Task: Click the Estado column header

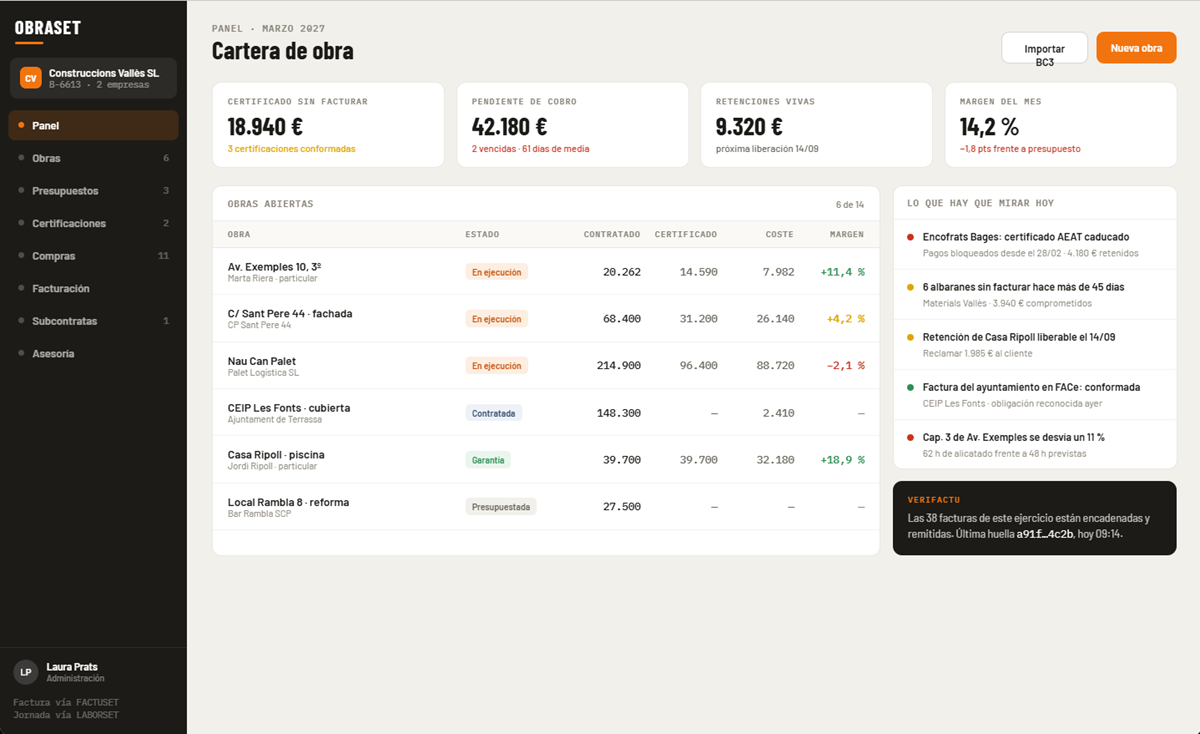Action: click(x=482, y=235)
